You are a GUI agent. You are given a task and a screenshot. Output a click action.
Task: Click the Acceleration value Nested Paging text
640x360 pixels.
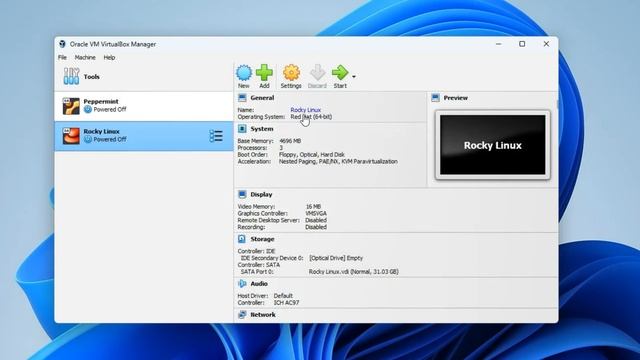tap(338, 162)
